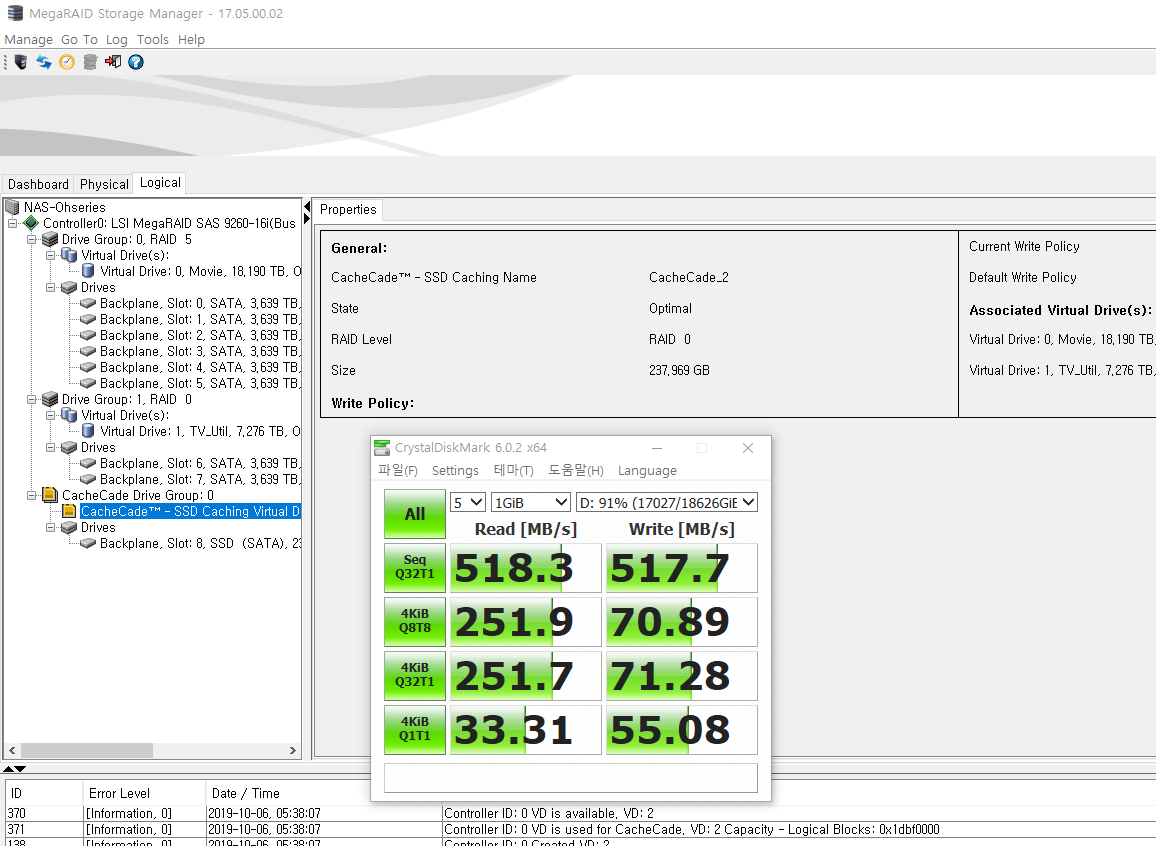Open the Tools menu
The image size is (1156, 846).
pyautogui.click(x=153, y=40)
